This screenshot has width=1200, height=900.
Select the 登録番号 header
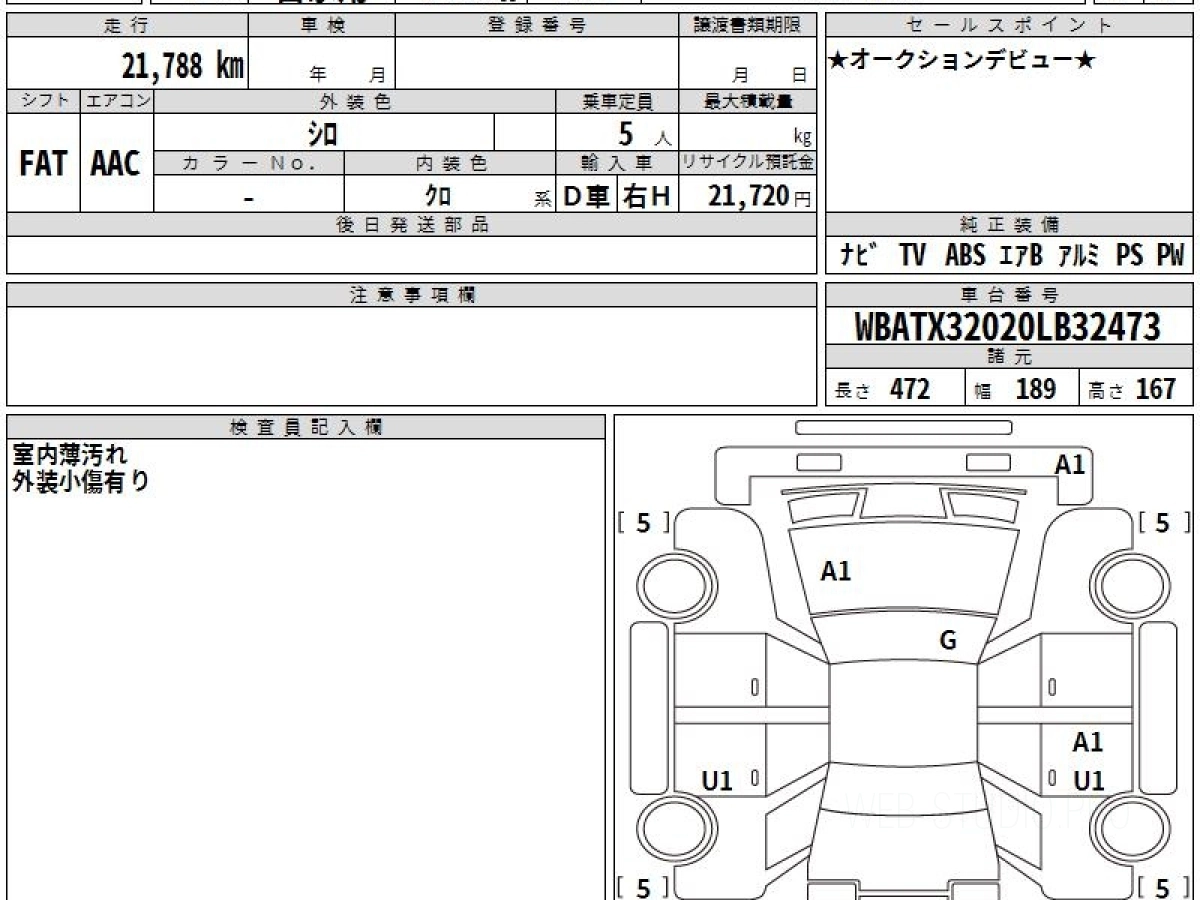(537, 26)
